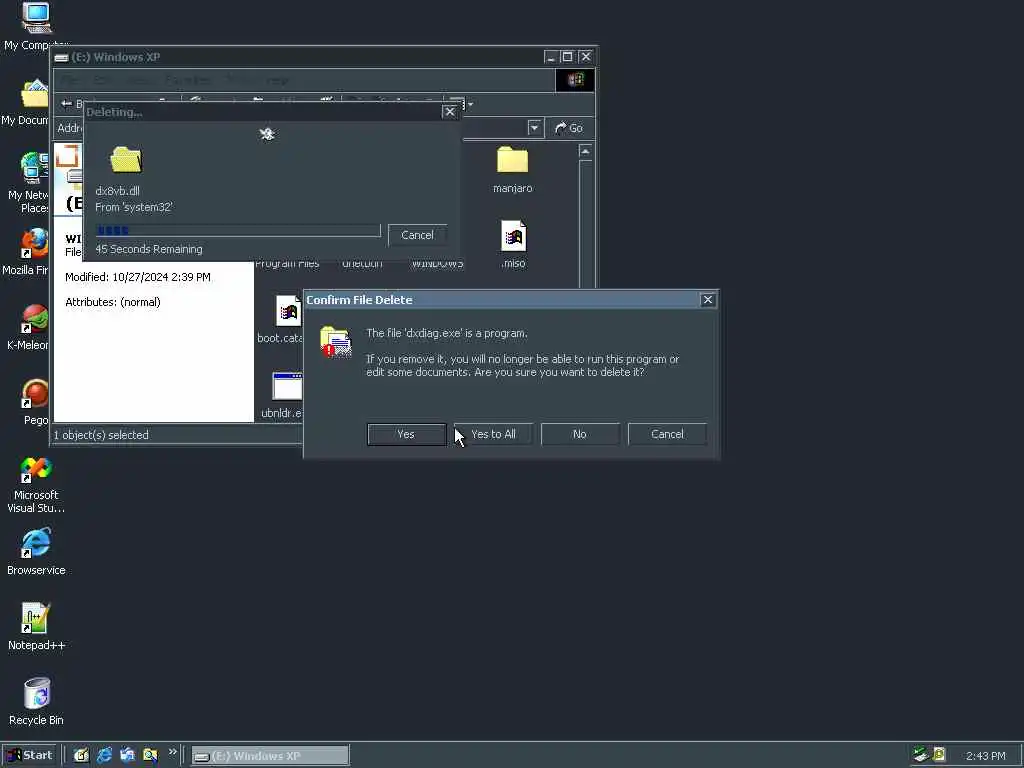Click the confirm delete warning icon
The image size is (1024, 768).
click(x=336, y=342)
